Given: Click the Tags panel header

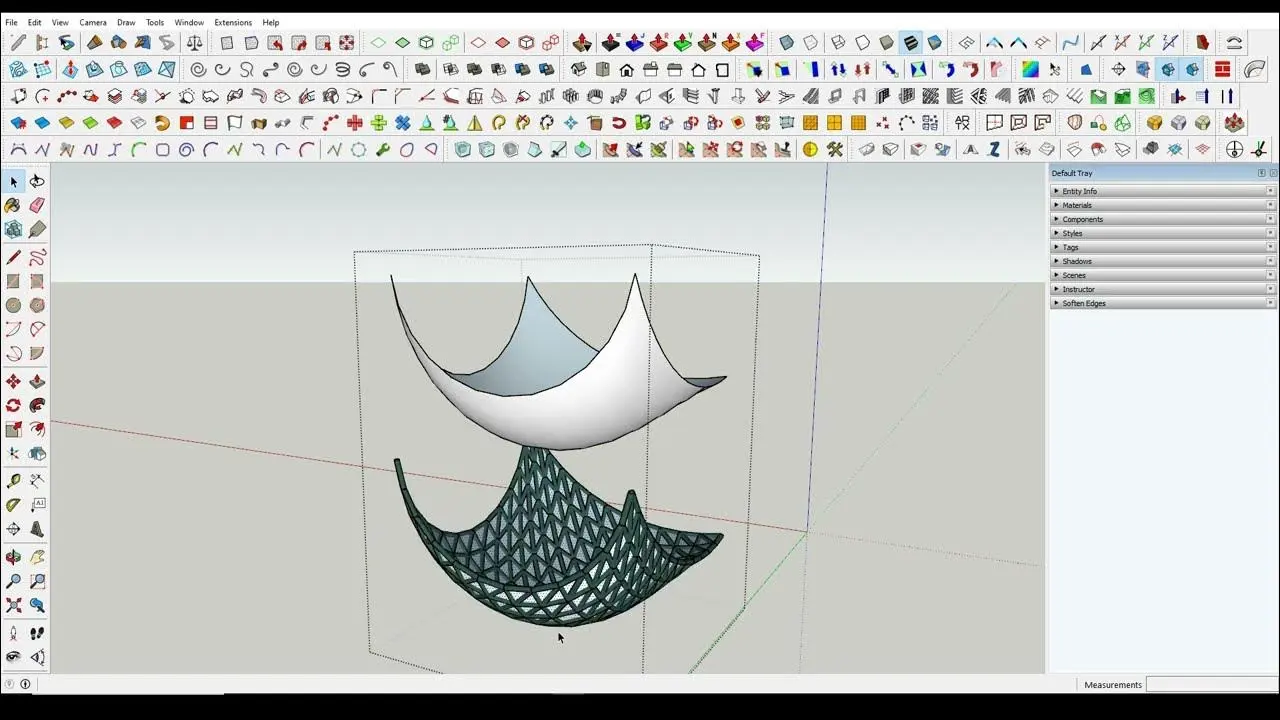Looking at the screenshot, I should (x=1070, y=247).
